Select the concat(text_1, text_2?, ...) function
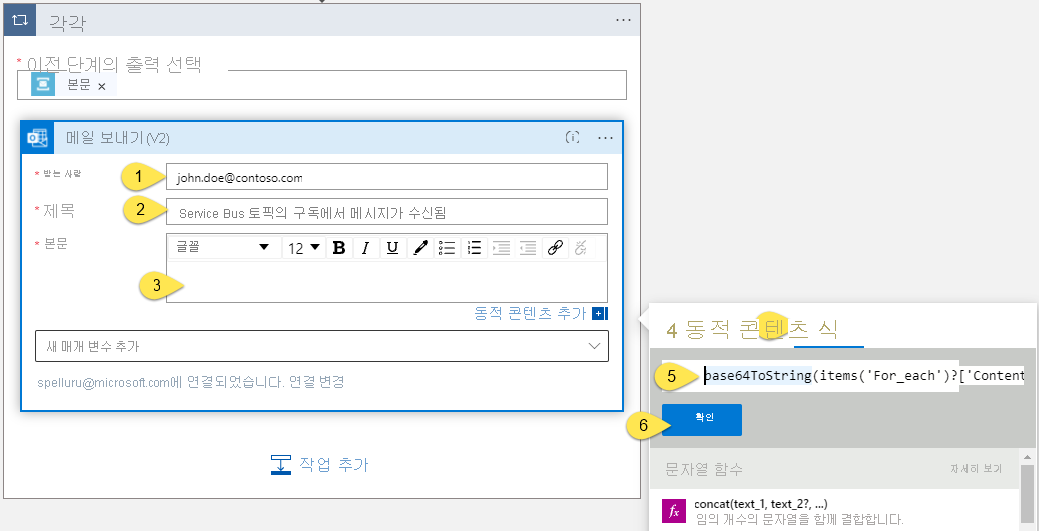1039x531 pixels. coord(761,504)
